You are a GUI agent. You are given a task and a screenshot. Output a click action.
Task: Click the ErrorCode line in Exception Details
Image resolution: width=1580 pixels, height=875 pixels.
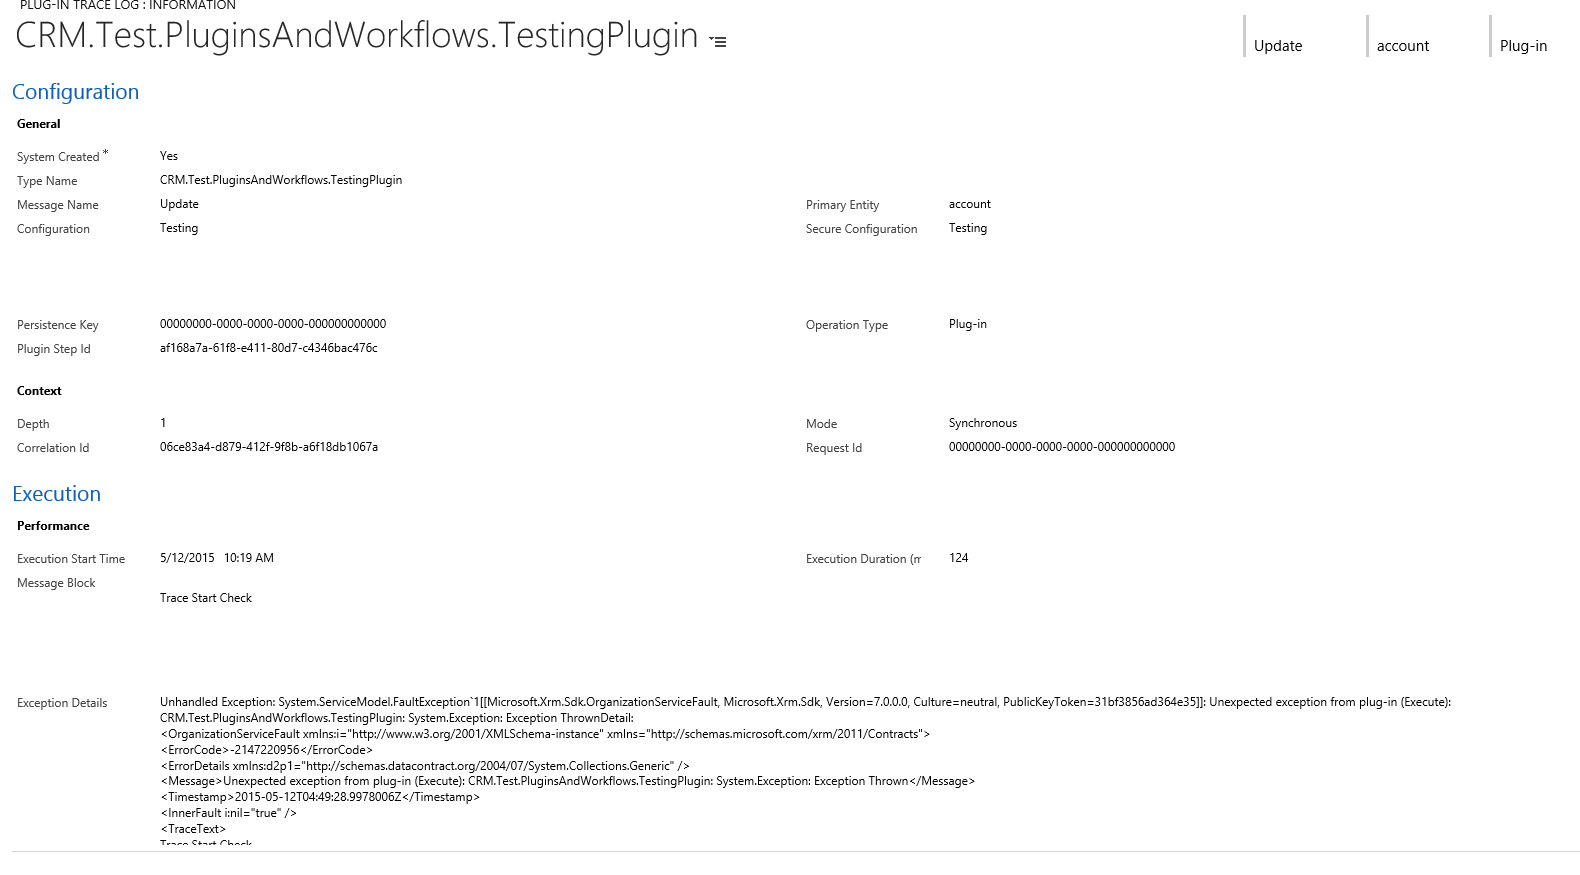coord(266,750)
